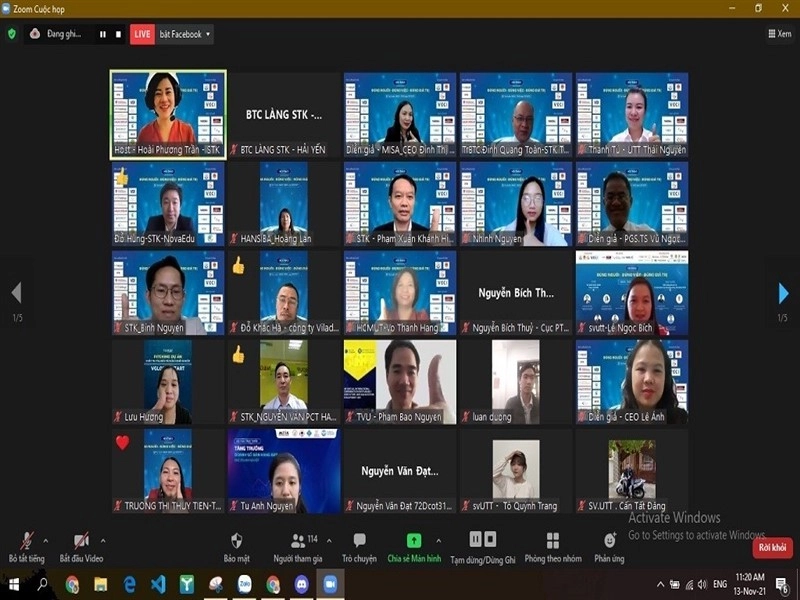Stop the recording from top bar
The height and width of the screenshot is (600, 800).
(118, 34)
